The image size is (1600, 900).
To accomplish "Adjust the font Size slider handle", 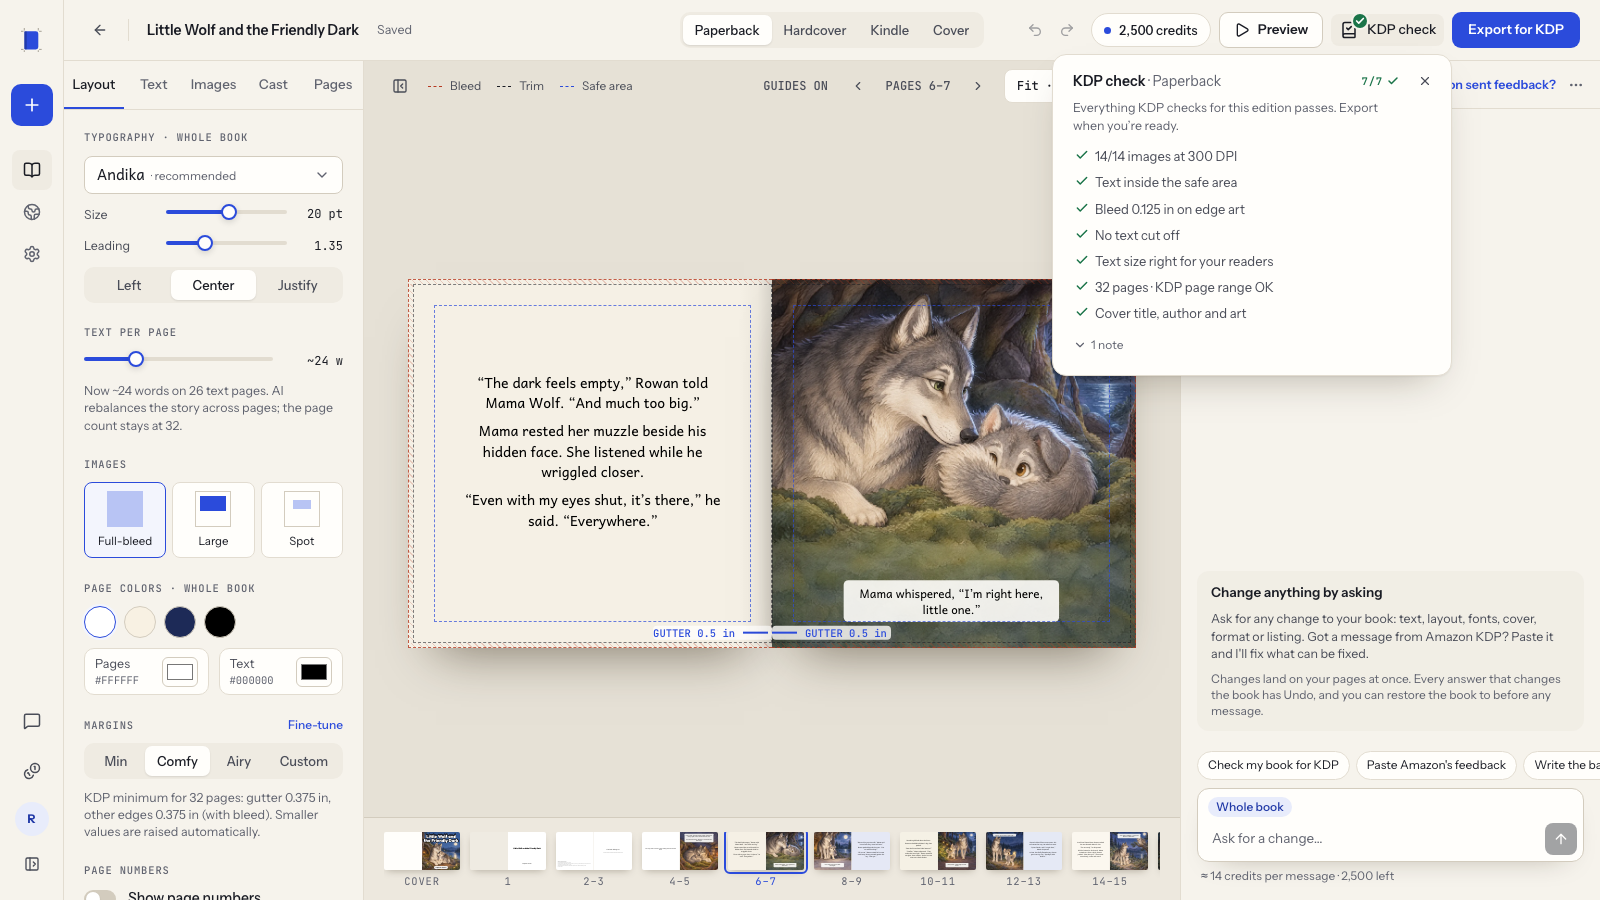I will point(229,212).
